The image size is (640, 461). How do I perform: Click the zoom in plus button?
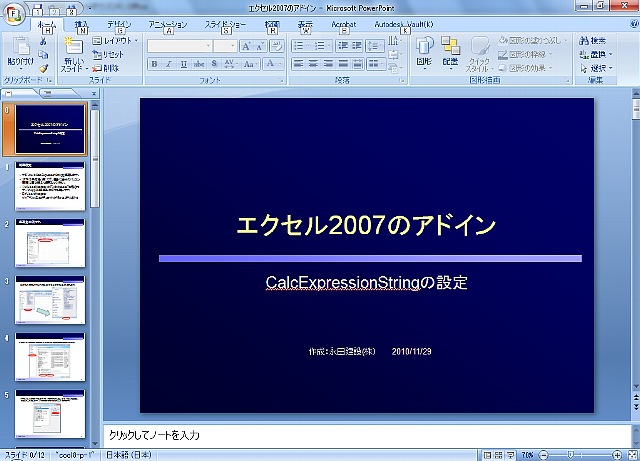coord(617,455)
